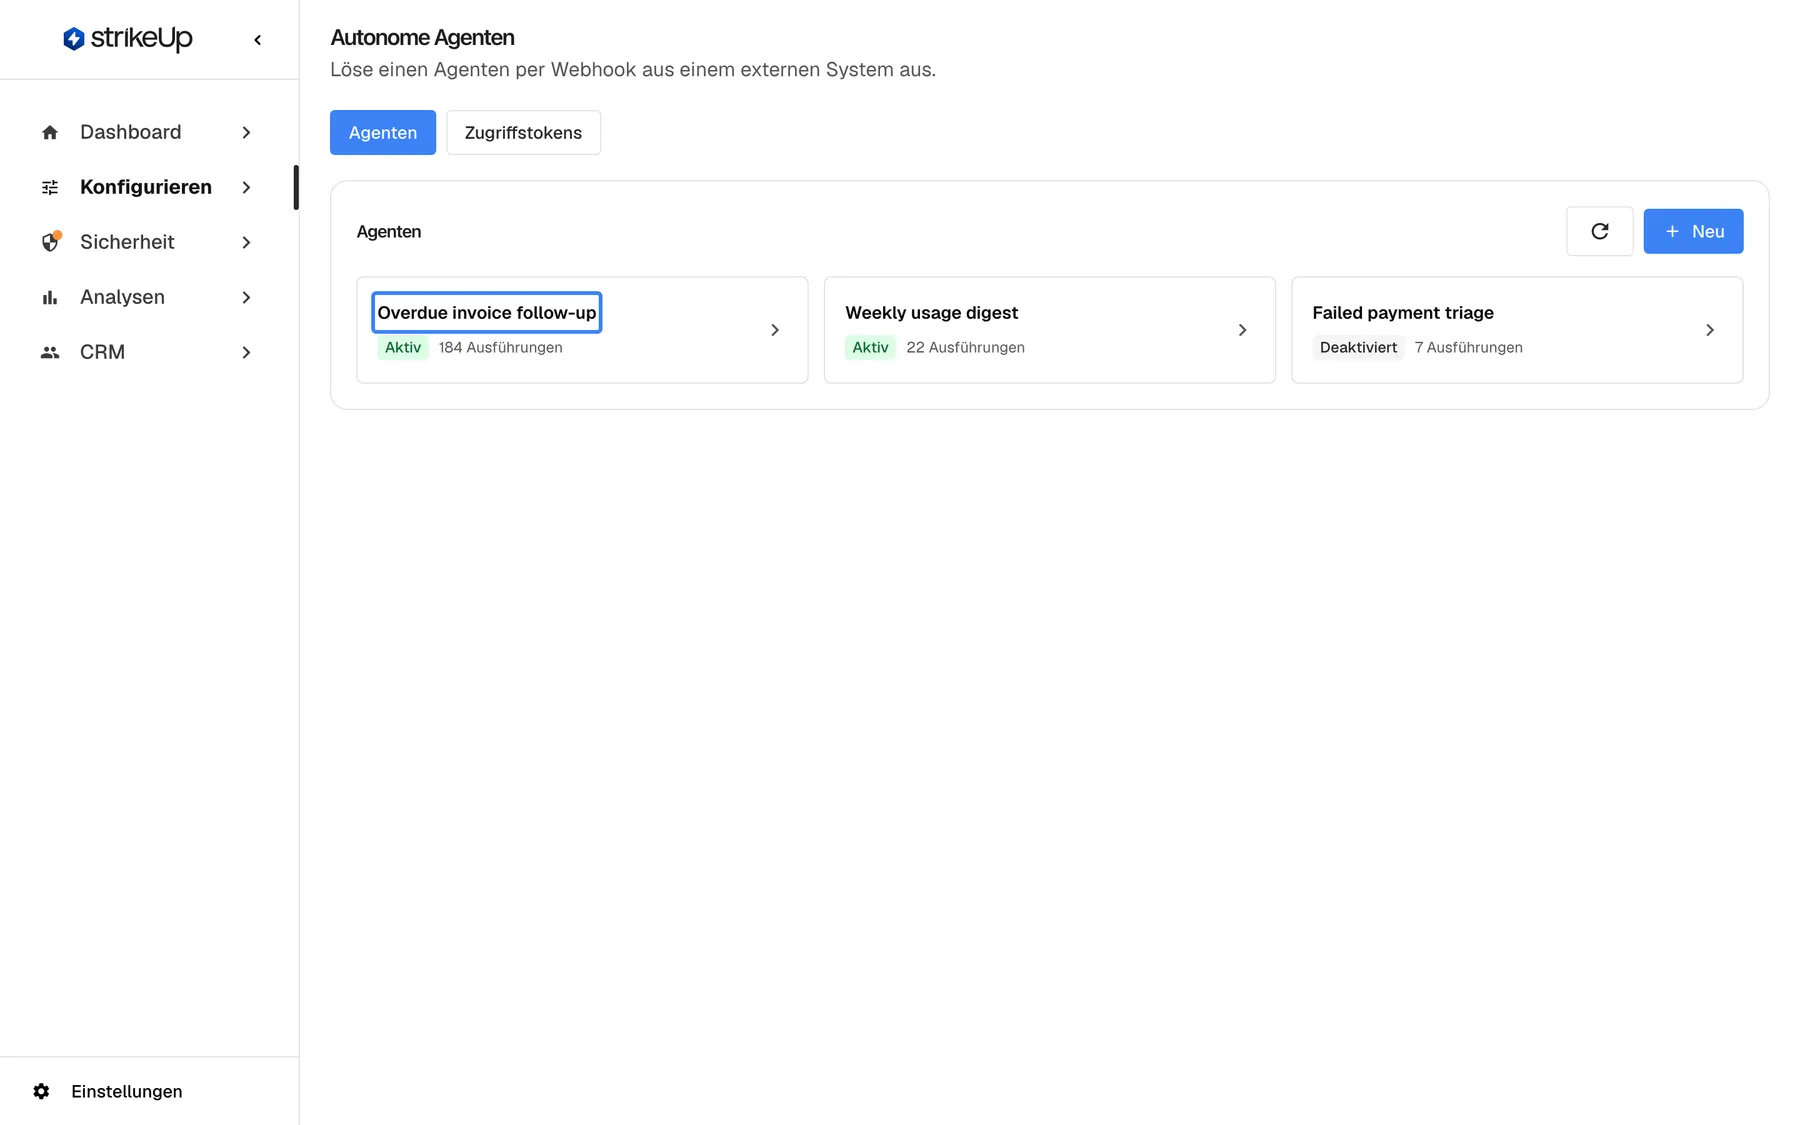The image size is (1800, 1125).
Task: Click the Aktiv badge on Weekly usage digest
Action: 870,347
